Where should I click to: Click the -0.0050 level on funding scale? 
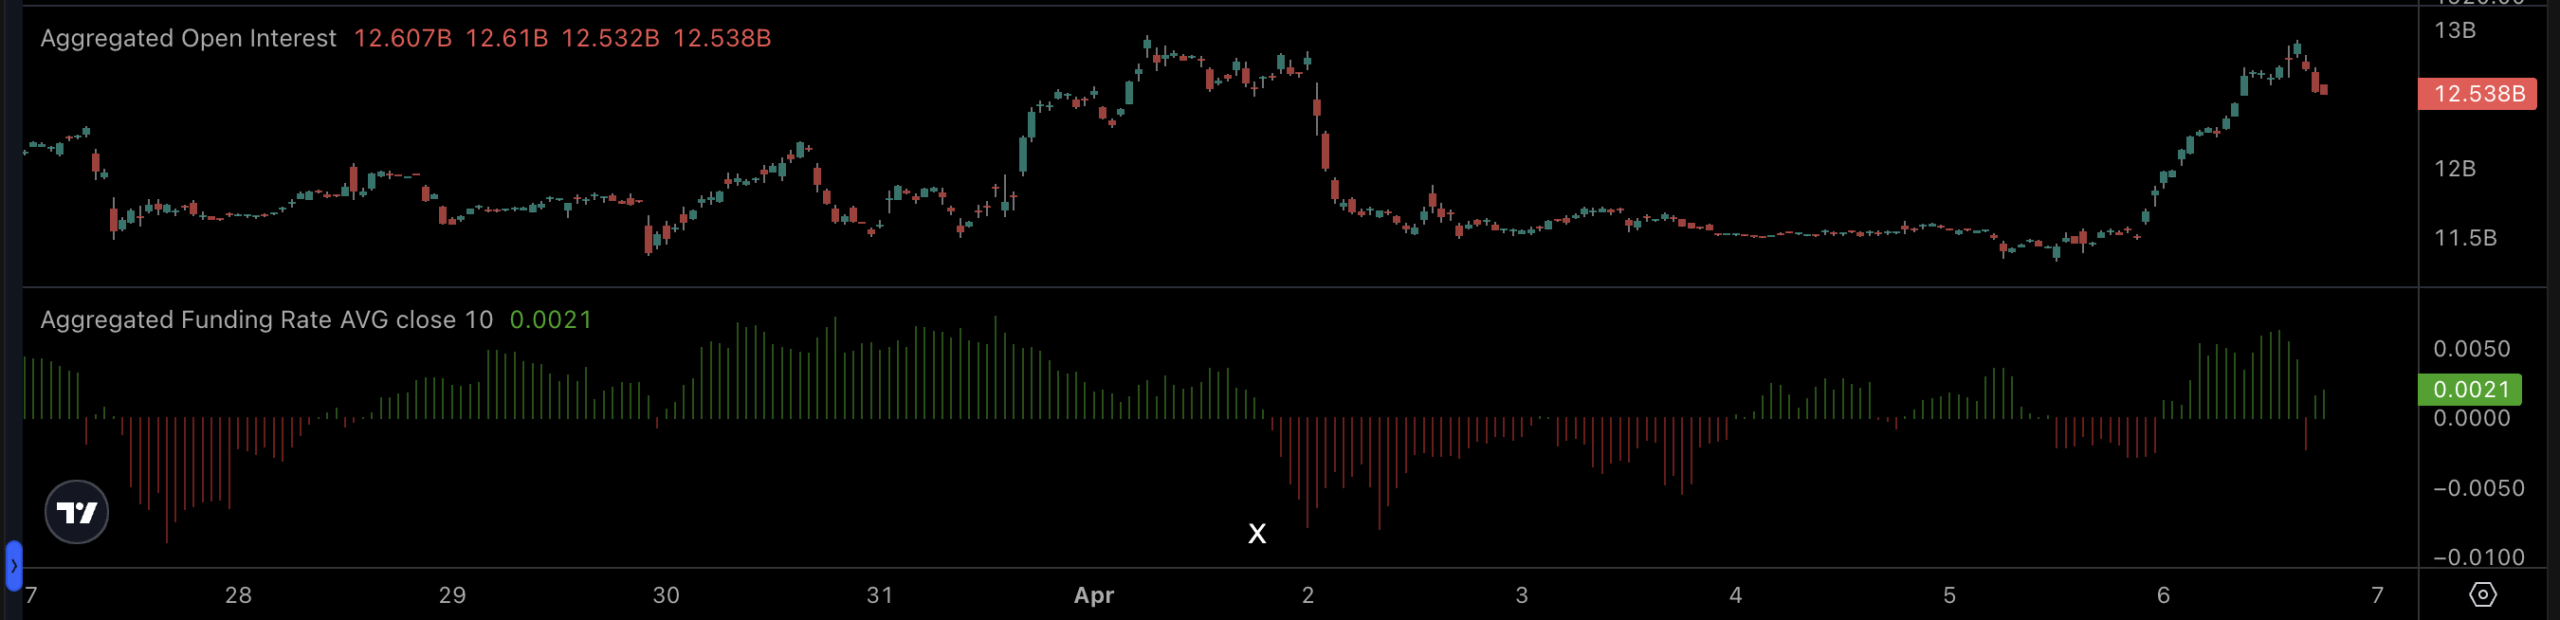pyautogui.click(x=2478, y=488)
